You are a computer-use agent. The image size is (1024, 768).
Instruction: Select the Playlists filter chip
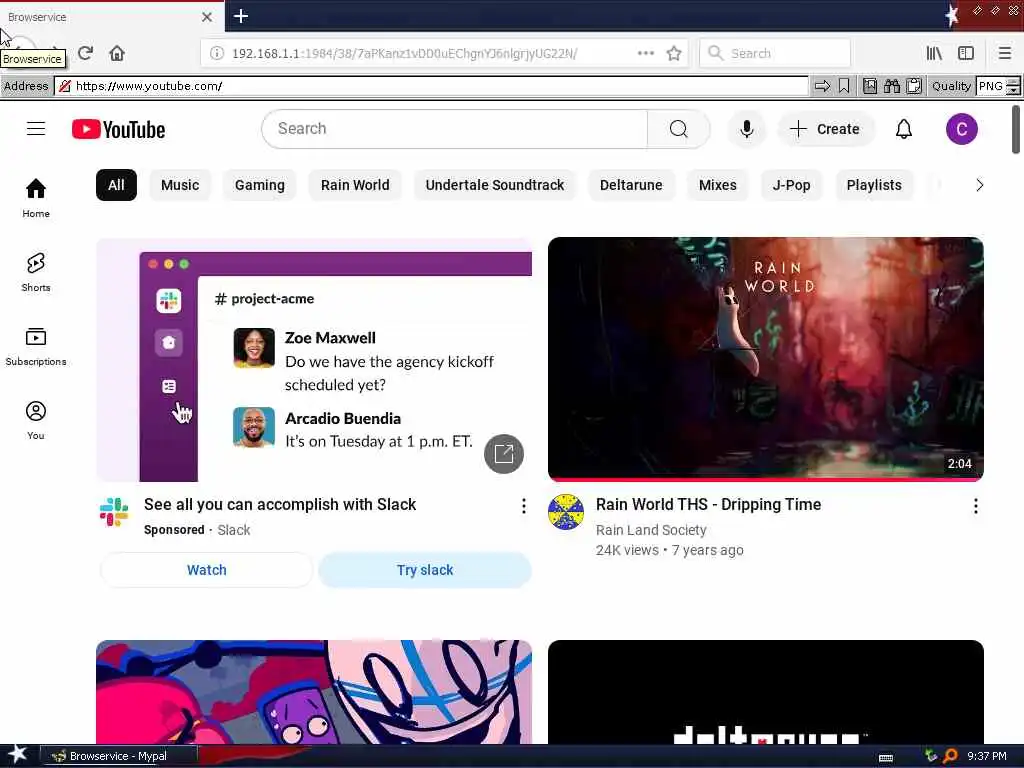click(x=874, y=185)
